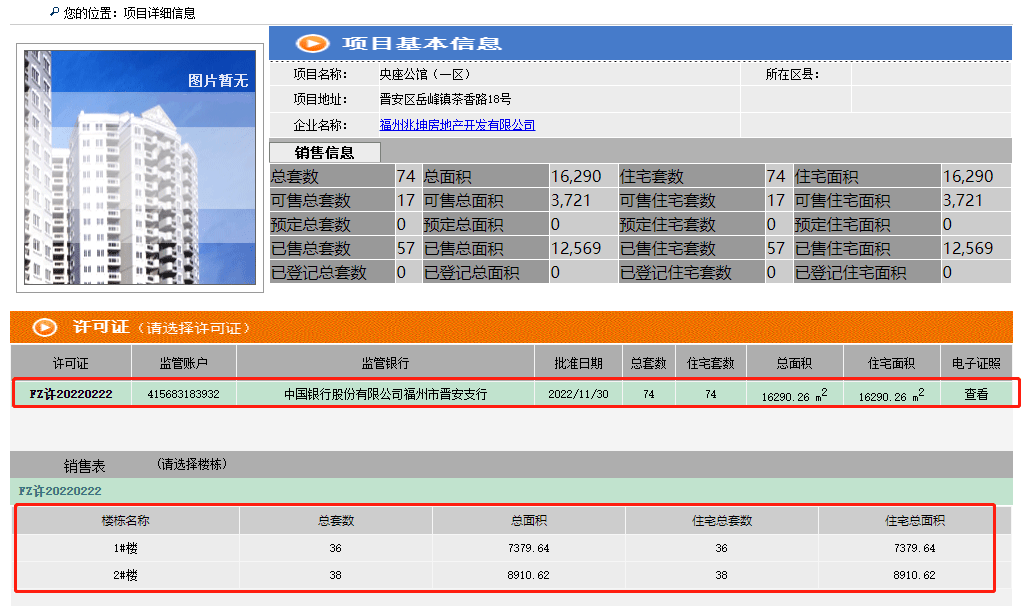Click the 项目详细信息 breadcrumb text

click(x=160, y=13)
